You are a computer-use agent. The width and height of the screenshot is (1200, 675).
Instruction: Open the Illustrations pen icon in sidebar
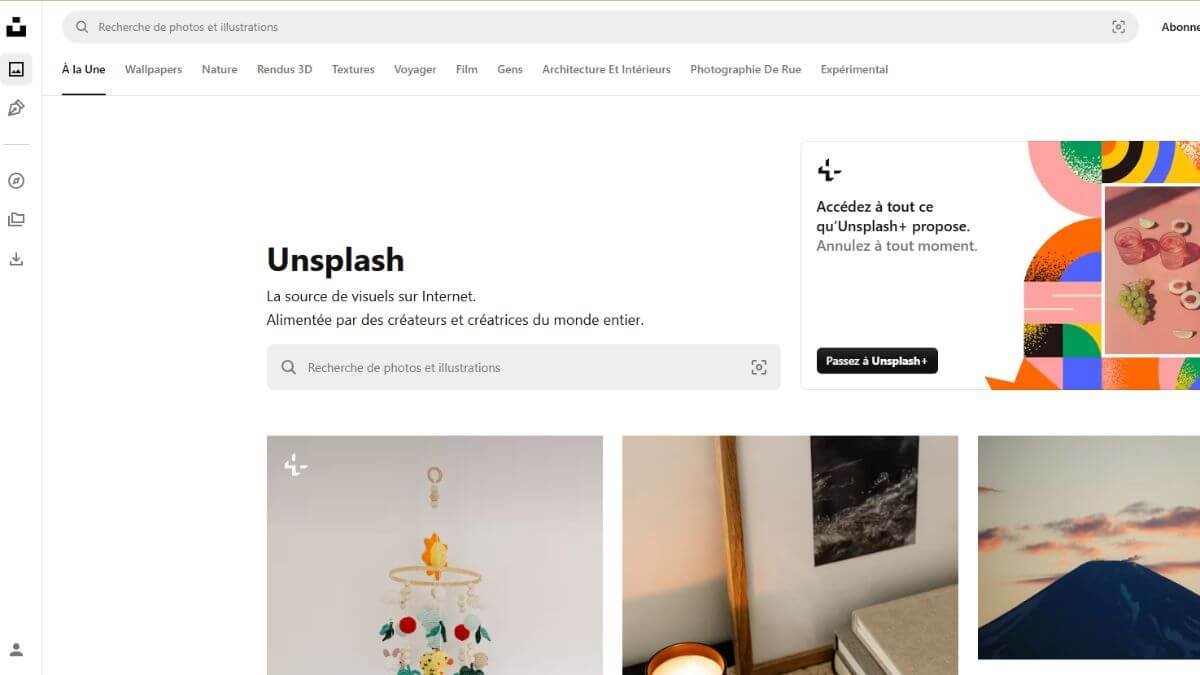(x=16, y=108)
